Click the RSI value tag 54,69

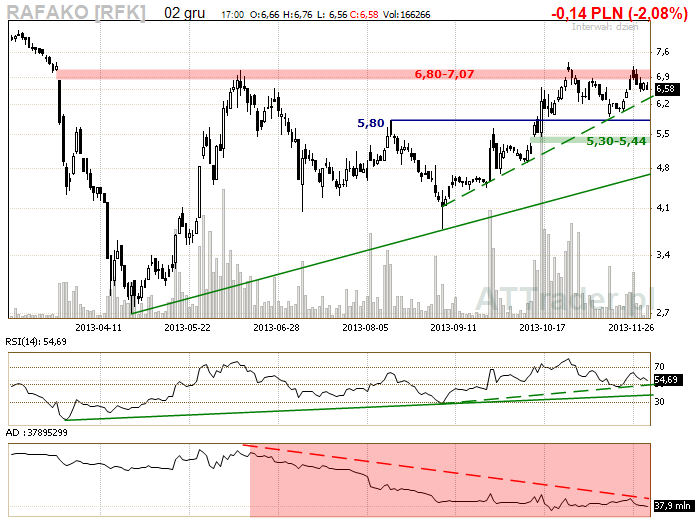668,380
